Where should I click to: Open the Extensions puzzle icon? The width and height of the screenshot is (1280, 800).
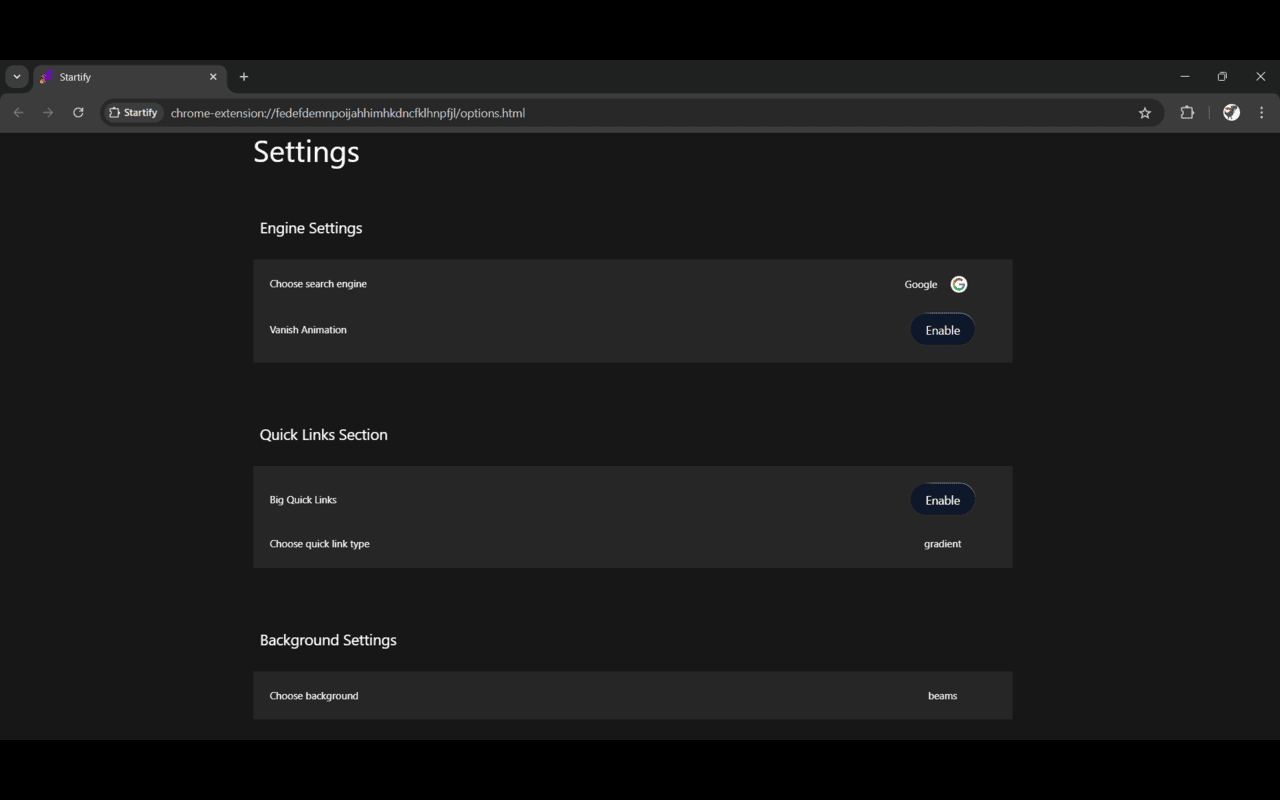[x=1187, y=113]
